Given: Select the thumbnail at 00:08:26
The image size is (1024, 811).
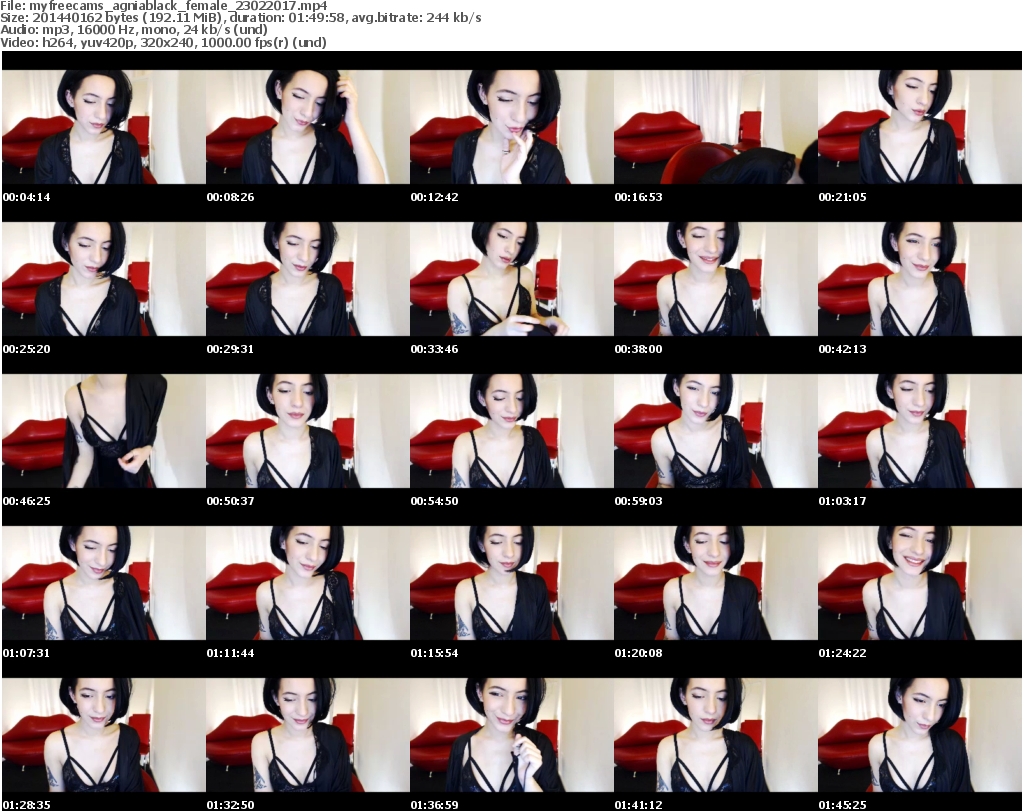Looking at the screenshot, I should 308,127.
